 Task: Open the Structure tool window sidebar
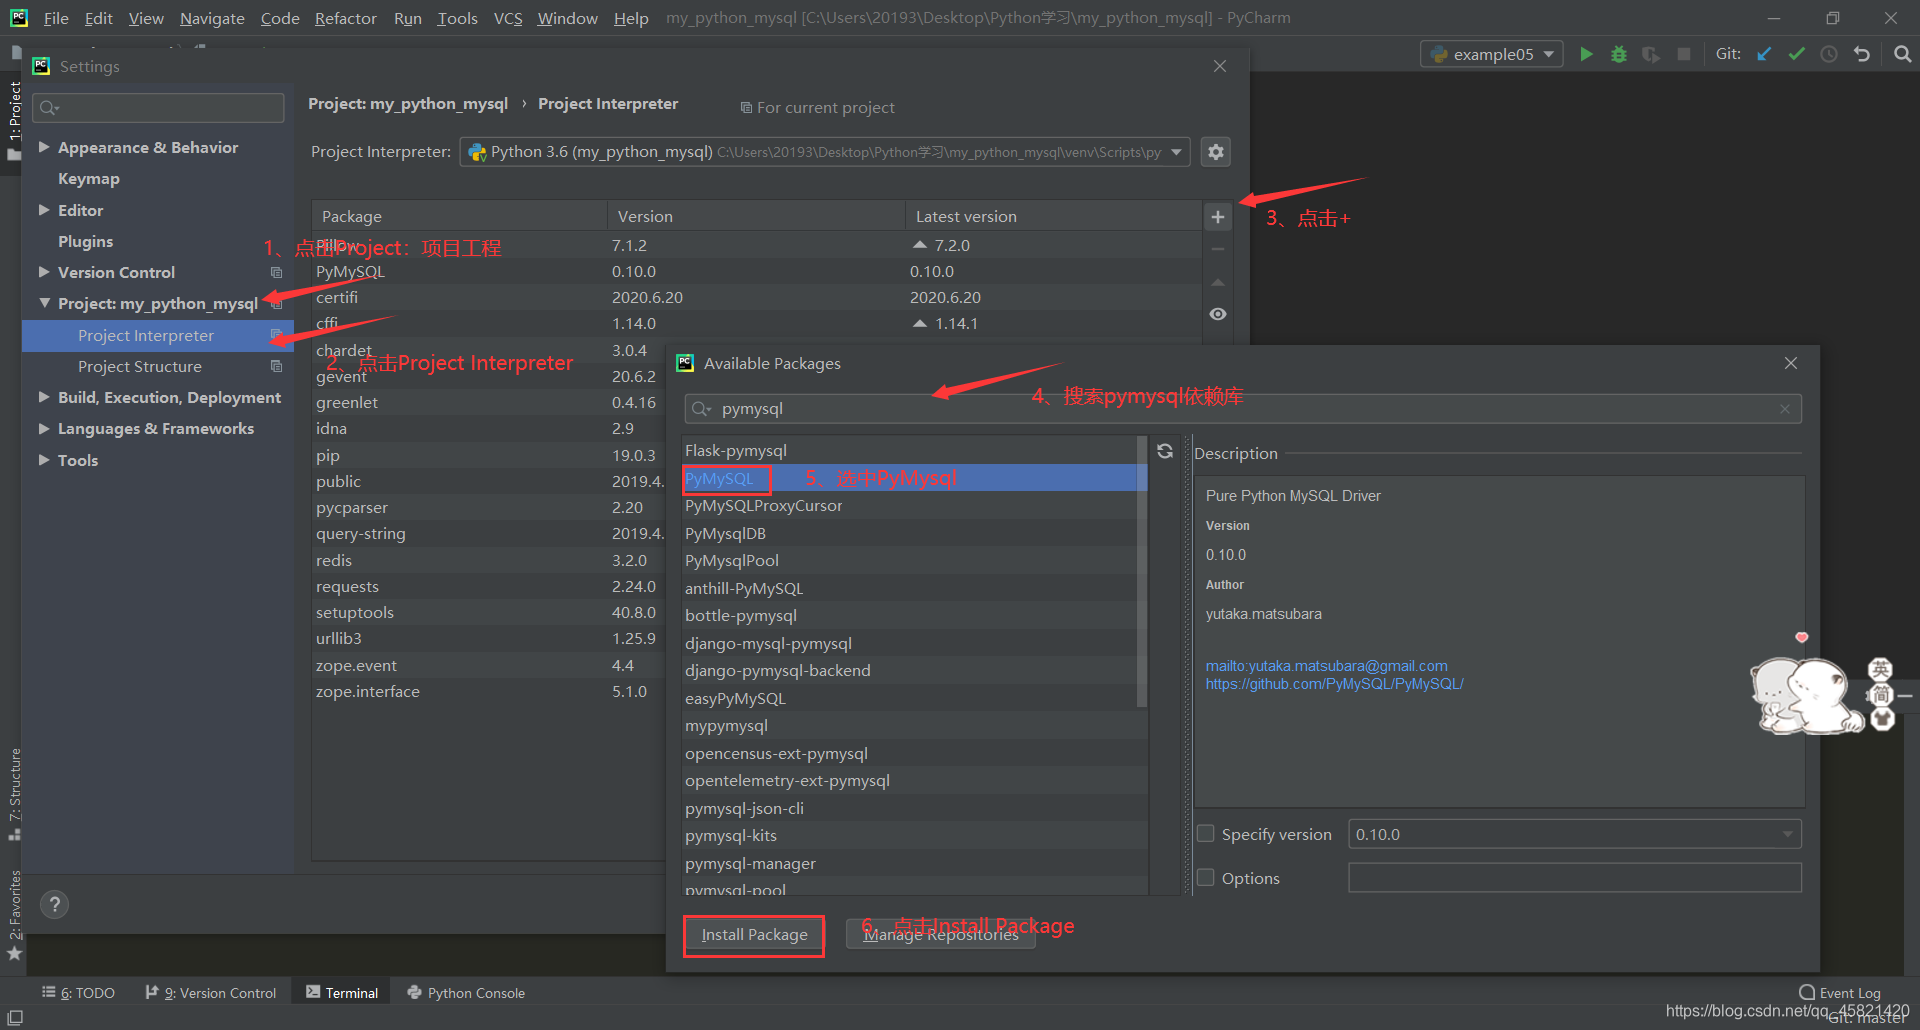13,793
